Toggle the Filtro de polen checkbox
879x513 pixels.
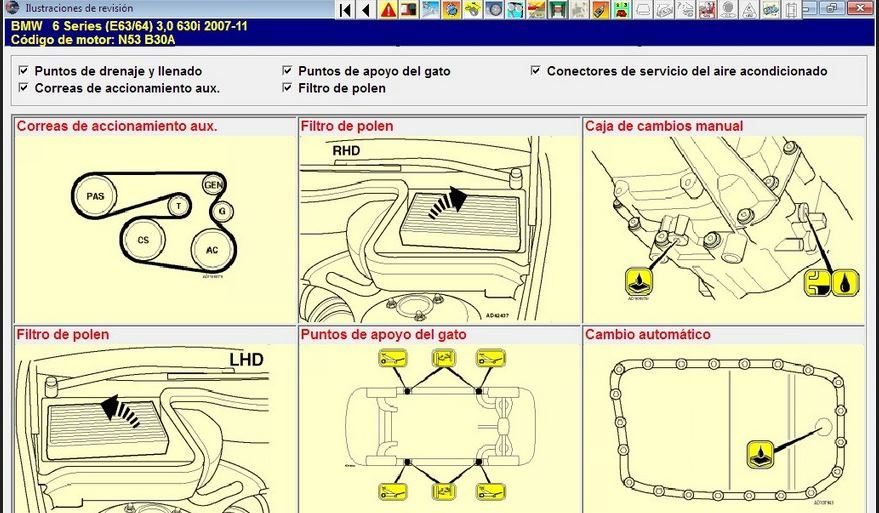click(287, 87)
